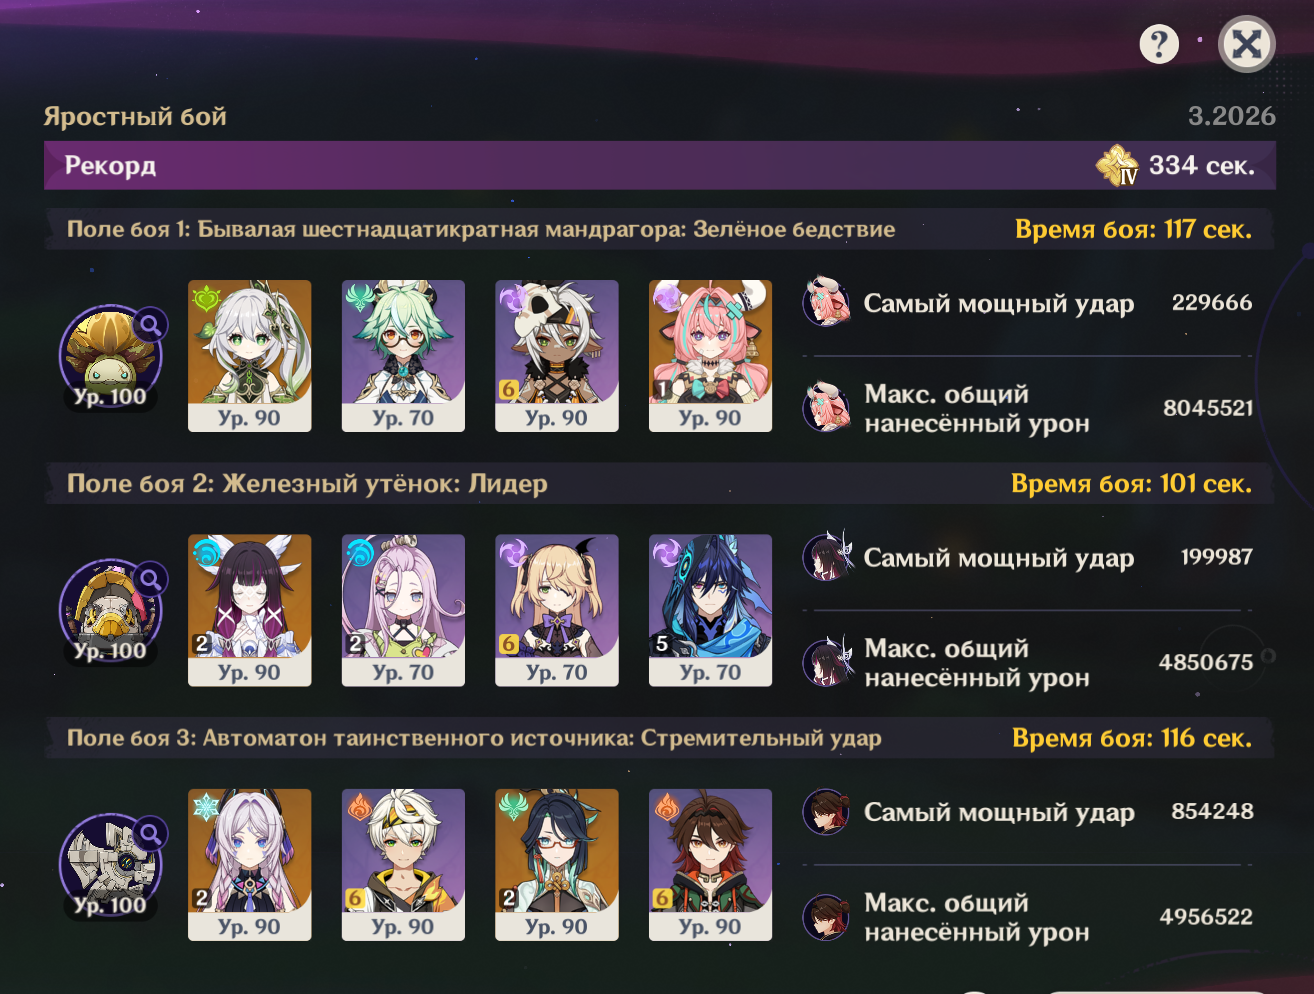Select the red-glasses Anemo character portrait
1314x994 pixels.
[x=557, y=865]
